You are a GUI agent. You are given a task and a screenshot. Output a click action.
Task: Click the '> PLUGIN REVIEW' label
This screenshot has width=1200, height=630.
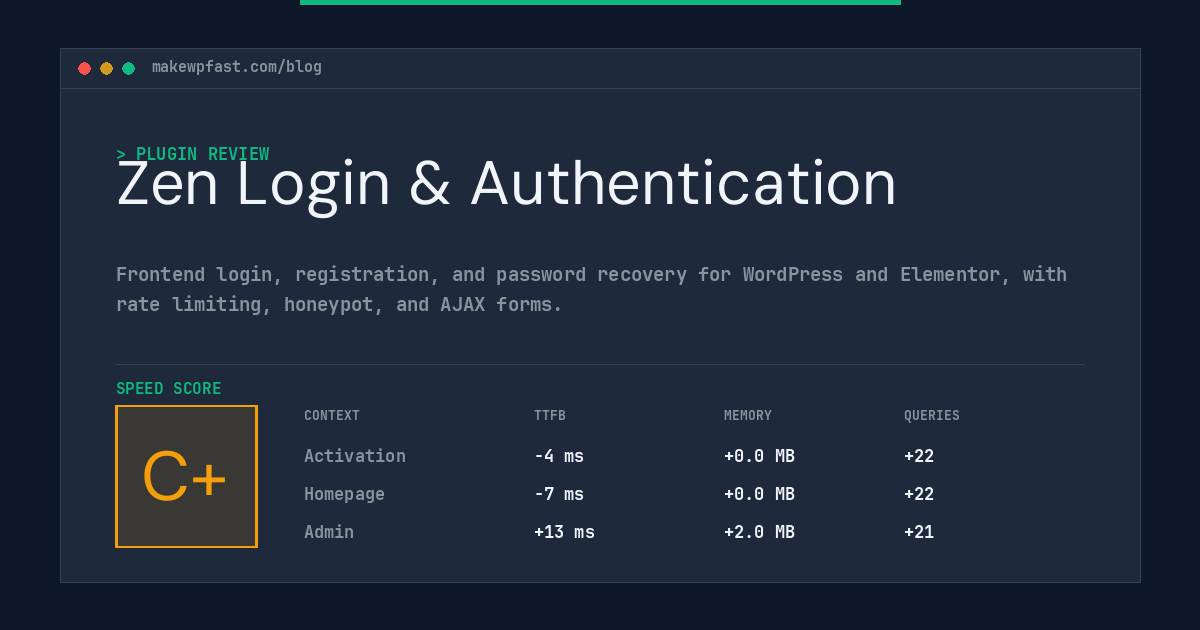[193, 154]
